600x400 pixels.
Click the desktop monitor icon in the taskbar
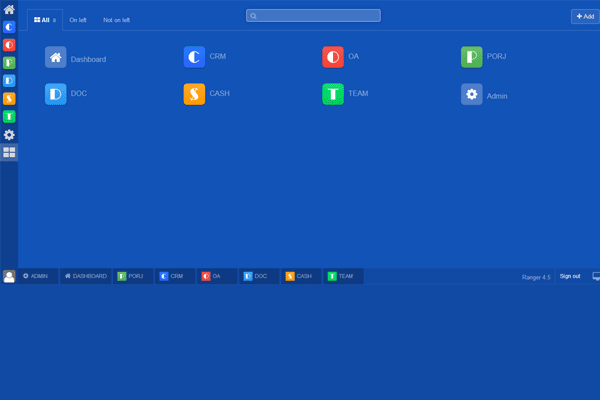click(x=596, y=276)
